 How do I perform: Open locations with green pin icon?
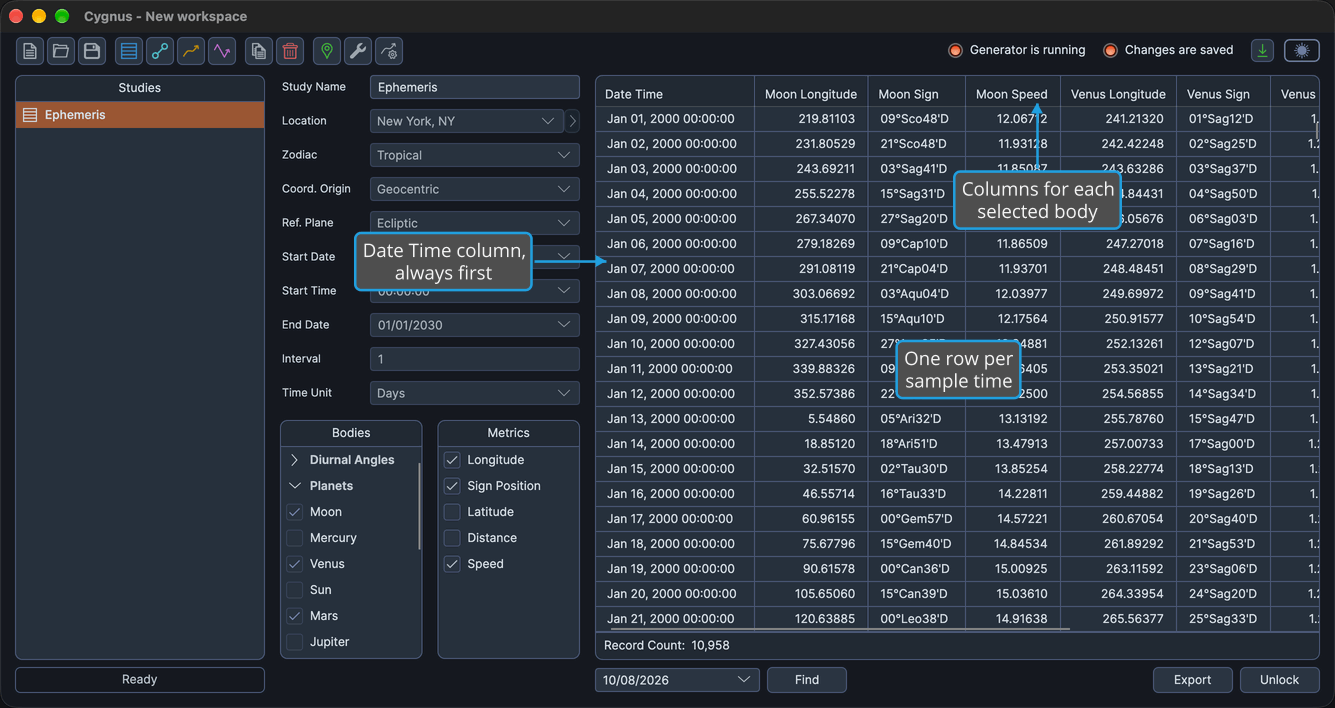[327, 51]
